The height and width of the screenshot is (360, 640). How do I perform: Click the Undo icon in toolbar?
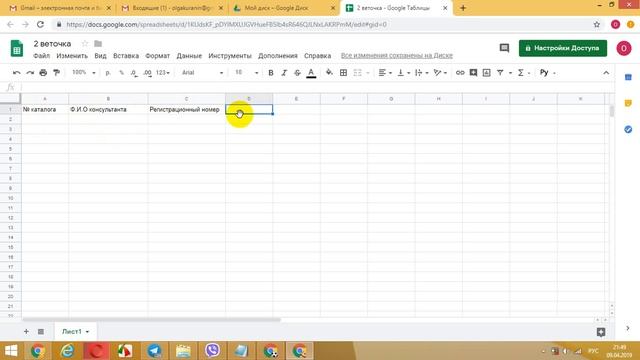(x=17, y=73)
